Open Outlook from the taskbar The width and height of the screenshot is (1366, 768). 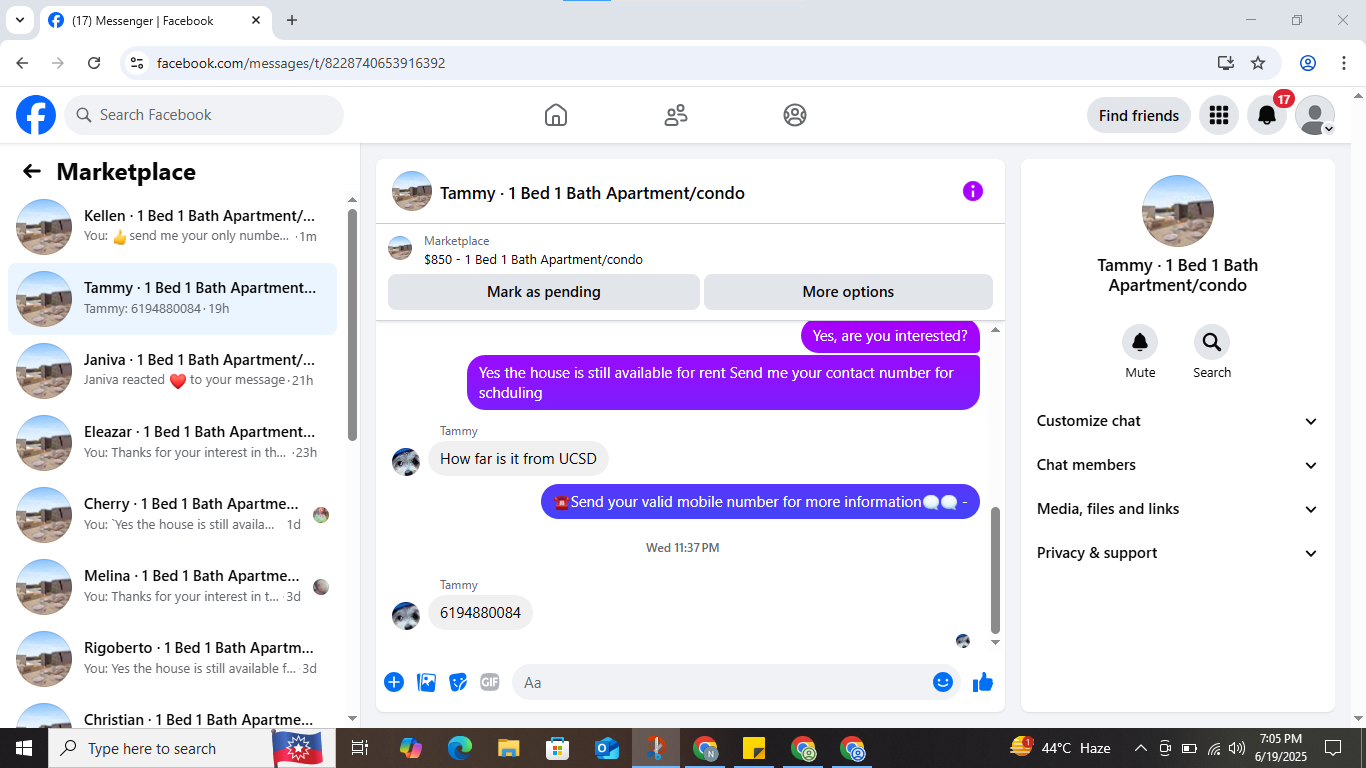(x=607, y=748)
